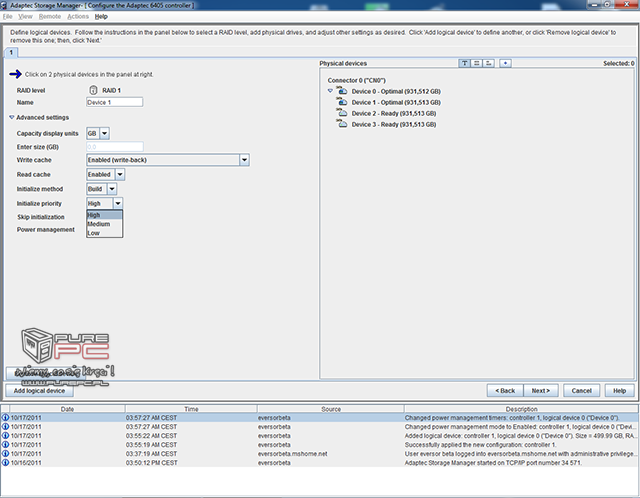Sort event log by Description column

click(521, 409)
